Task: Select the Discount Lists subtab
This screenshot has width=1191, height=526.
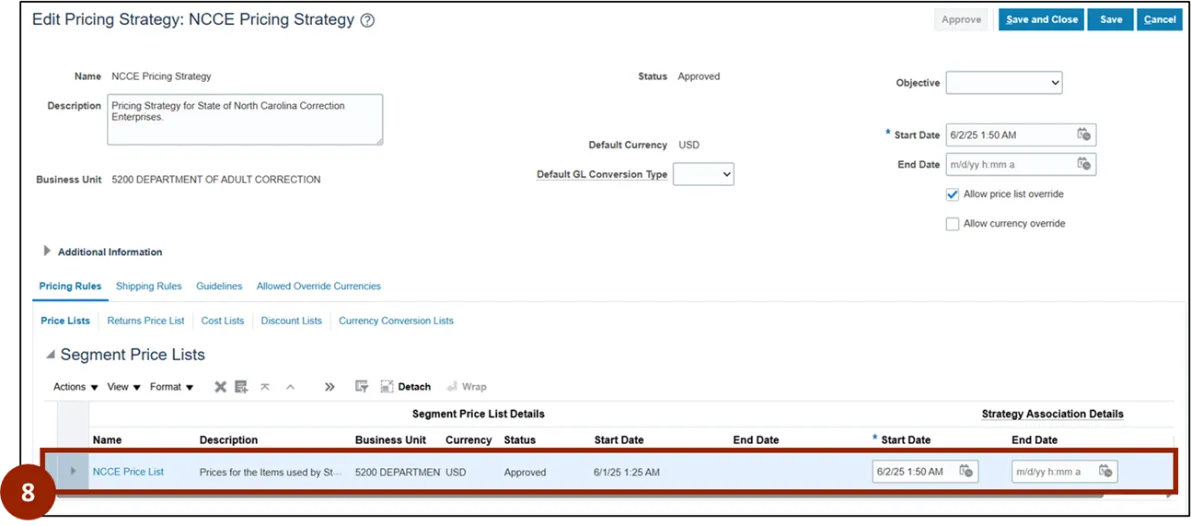Action: point(292,321)
